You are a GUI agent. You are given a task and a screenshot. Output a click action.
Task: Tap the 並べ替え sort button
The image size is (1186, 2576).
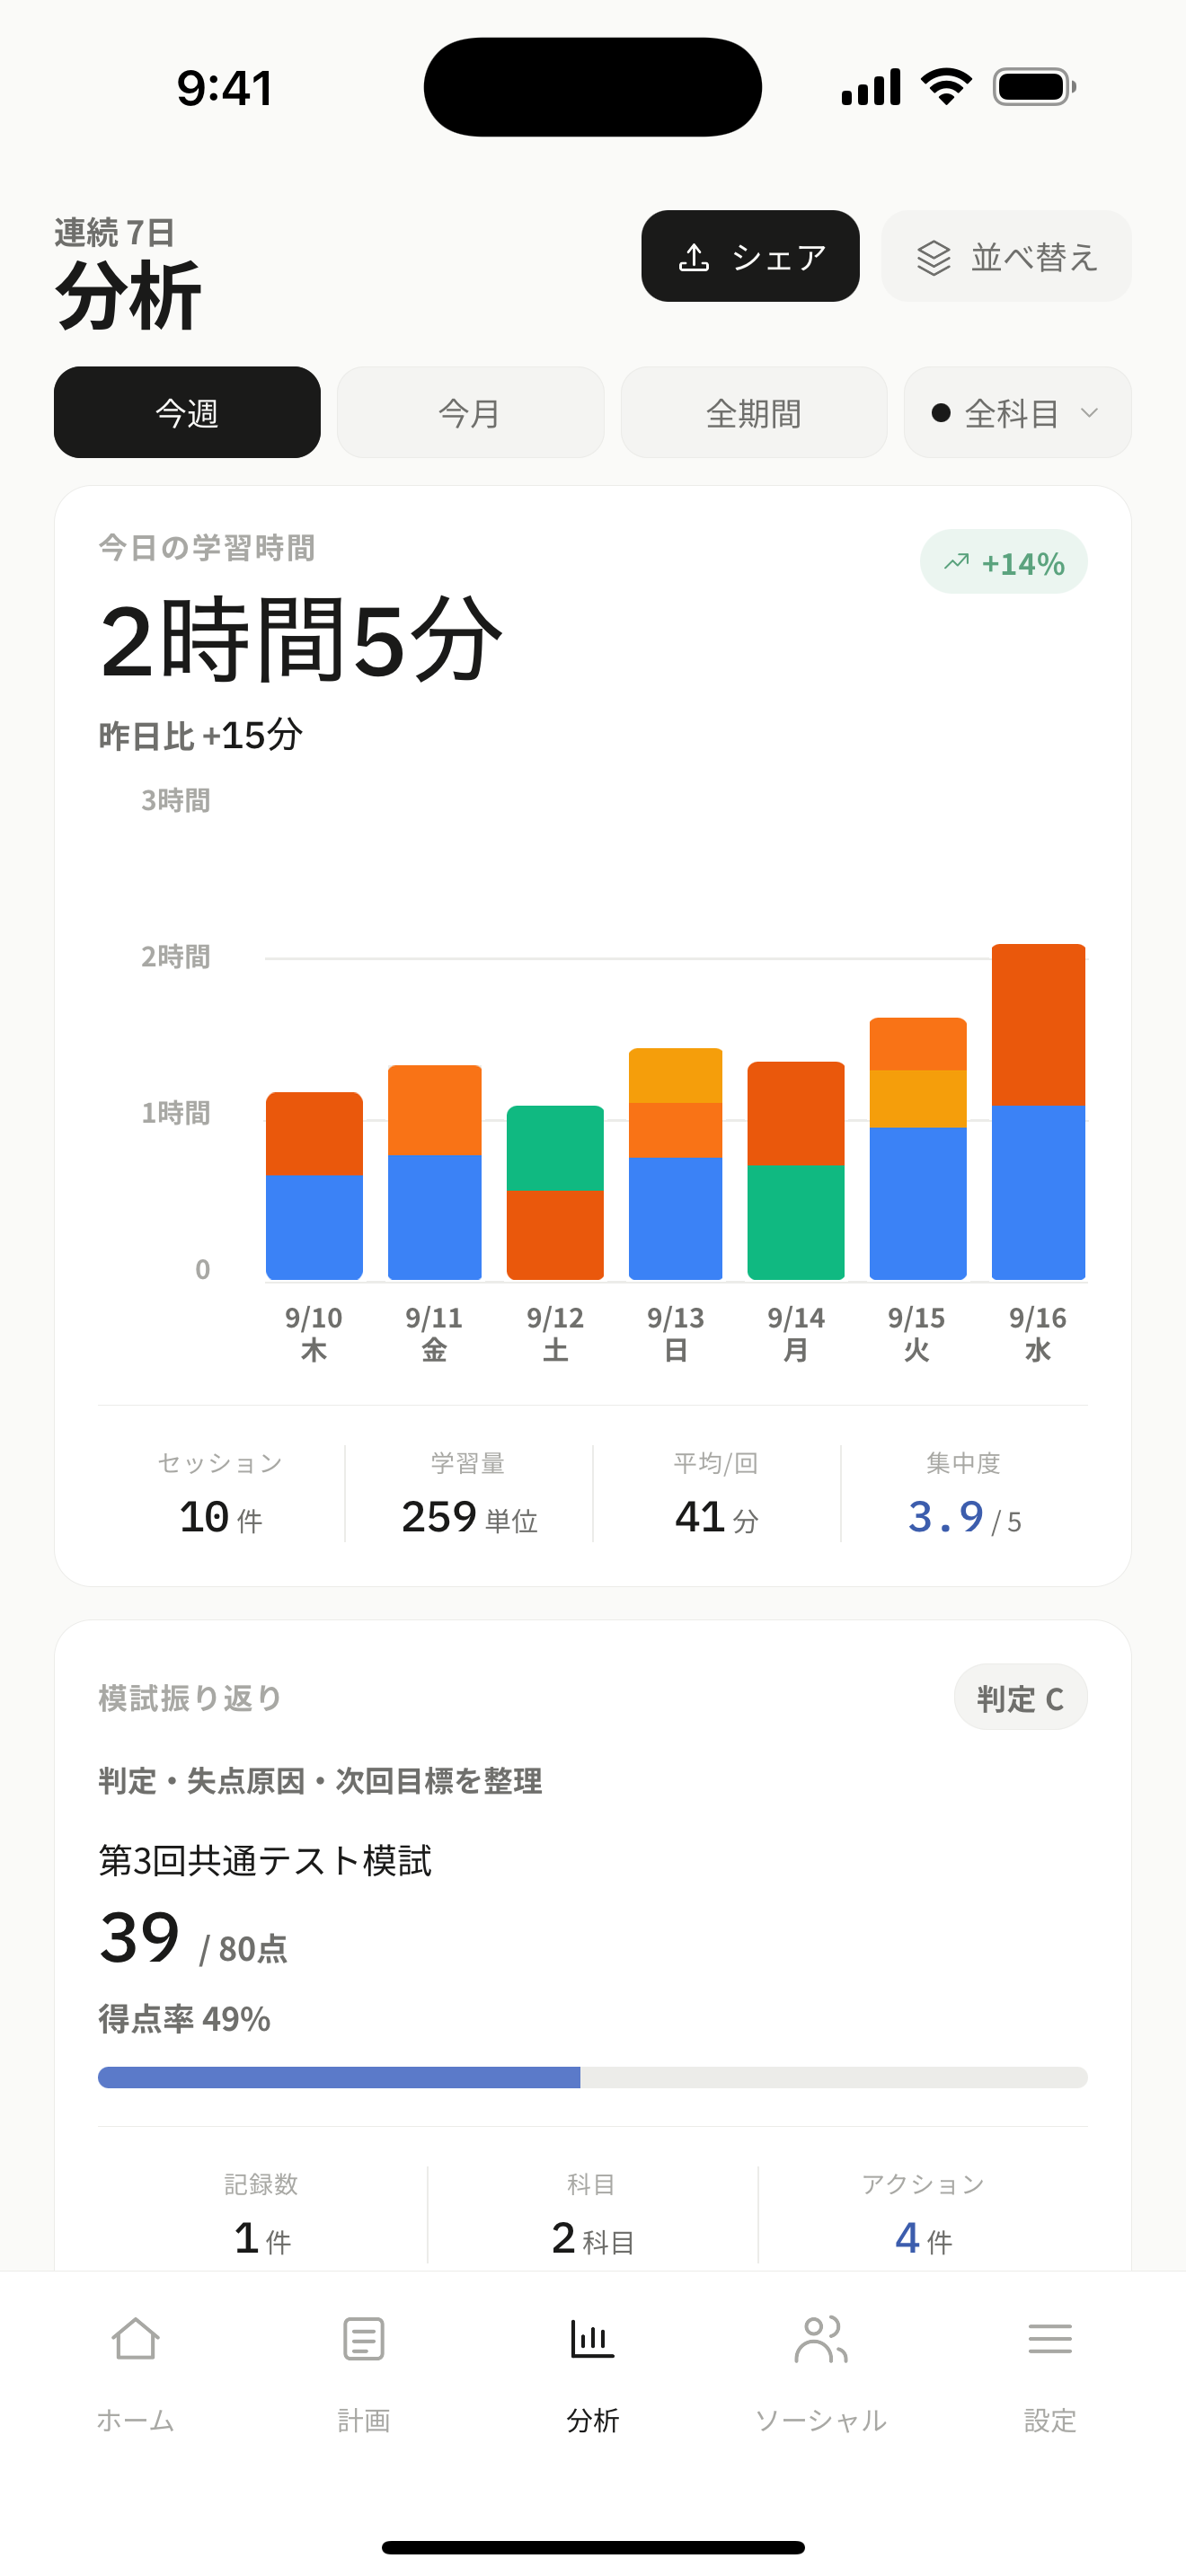(1006, 256)
